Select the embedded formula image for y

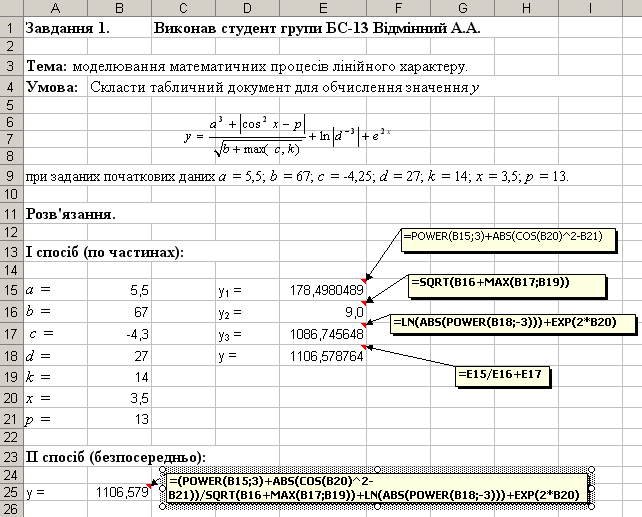(x=287, y=135)
